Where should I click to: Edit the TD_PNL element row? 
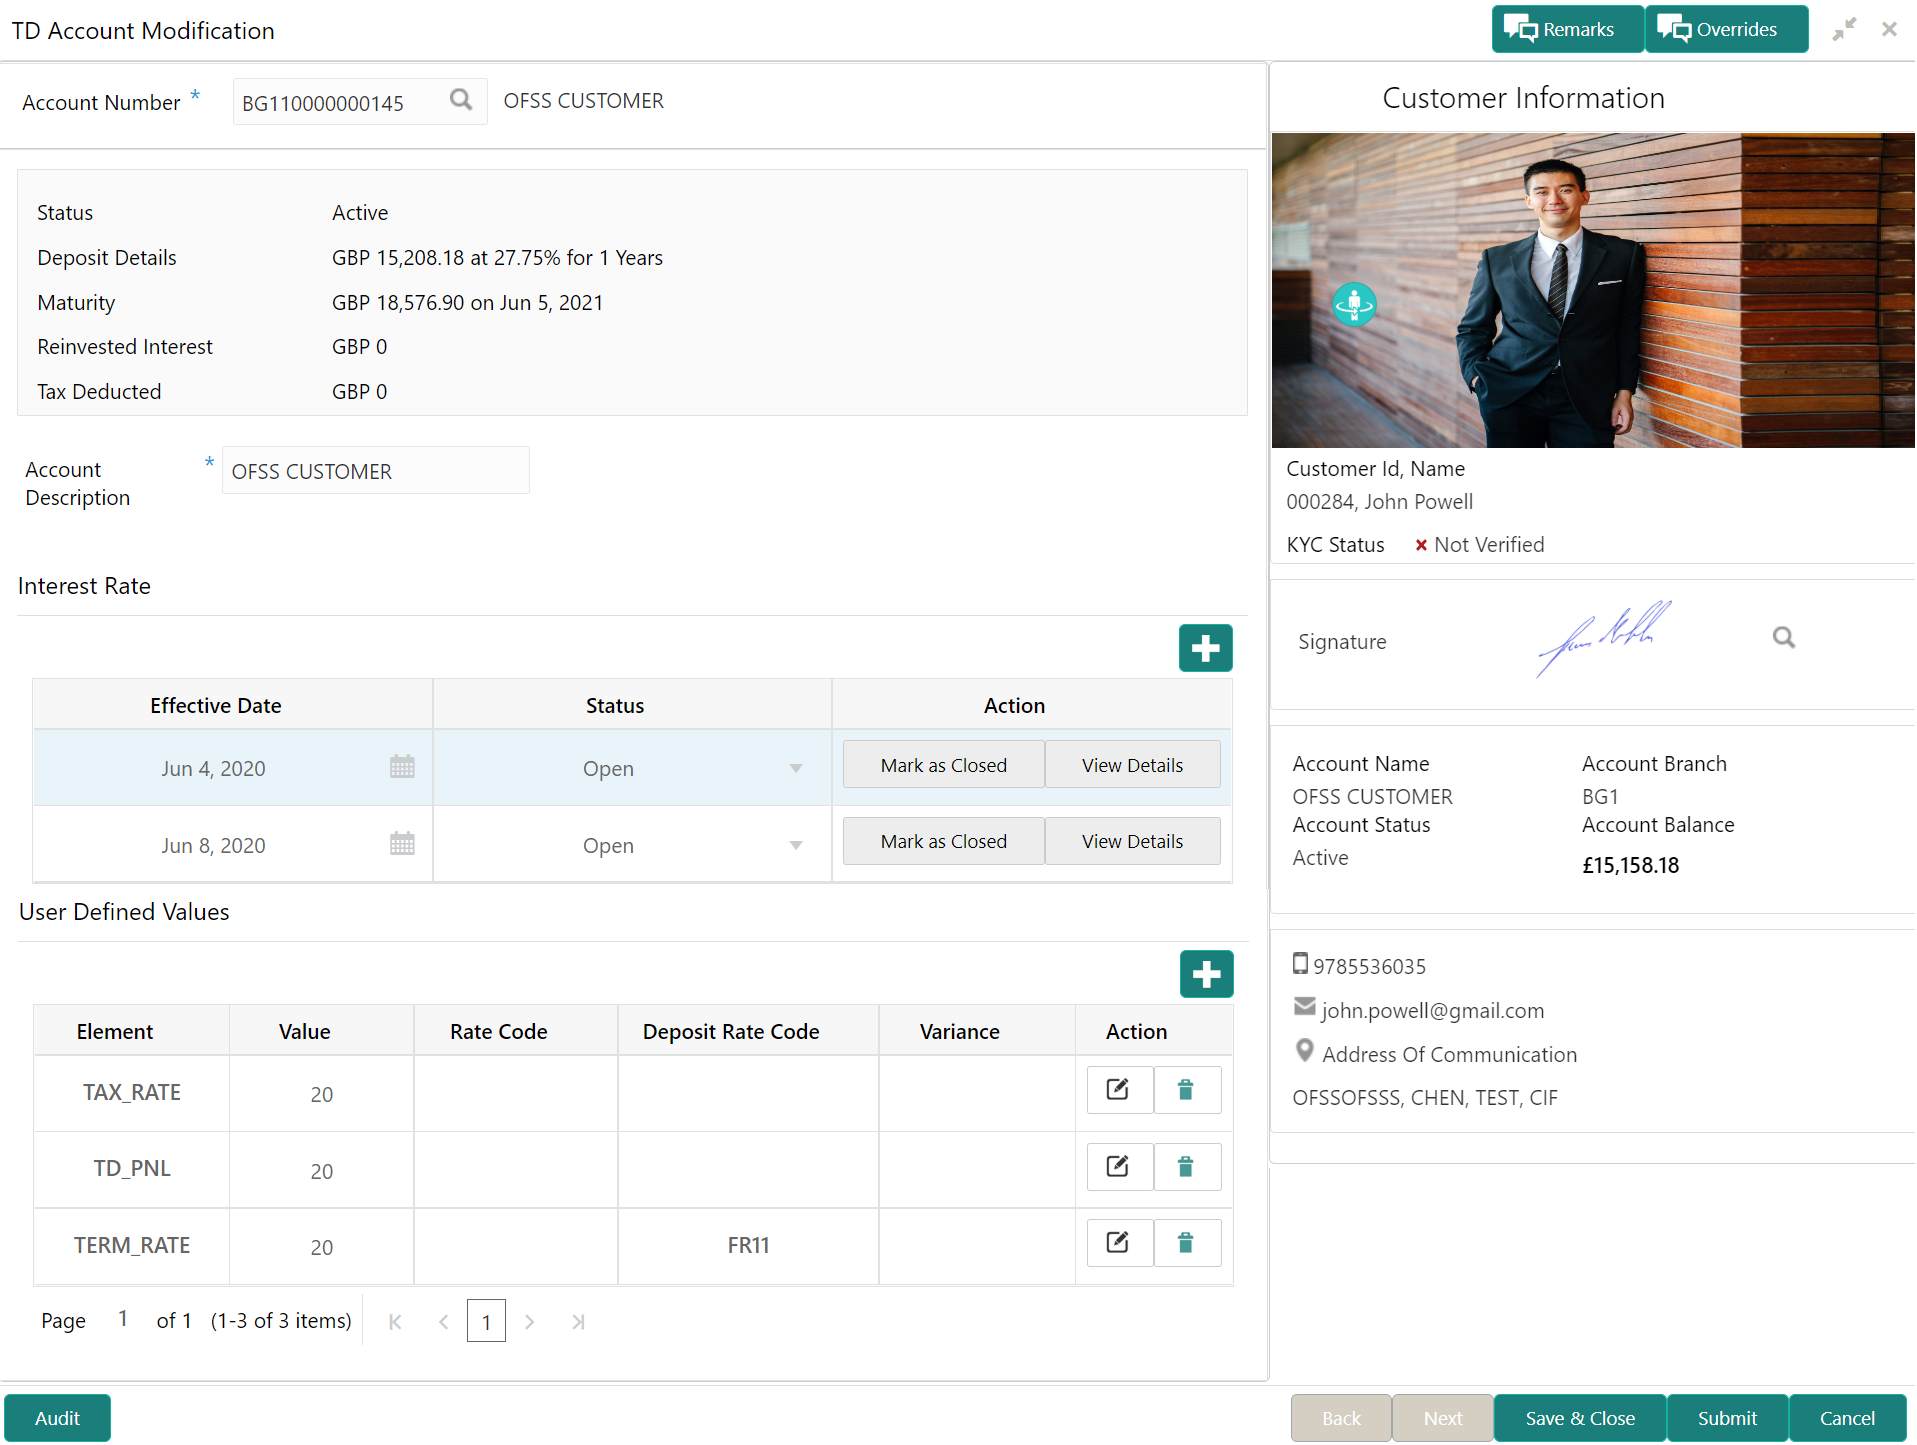click(1119, 1167)
